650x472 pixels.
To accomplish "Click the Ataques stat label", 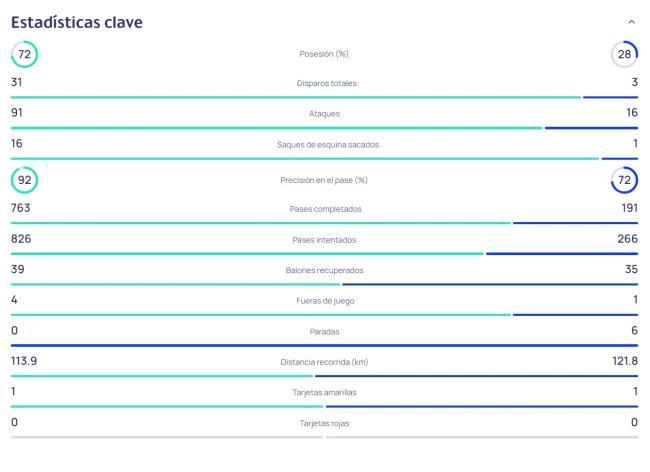I will pyautogui.click(x=324, y=114).
